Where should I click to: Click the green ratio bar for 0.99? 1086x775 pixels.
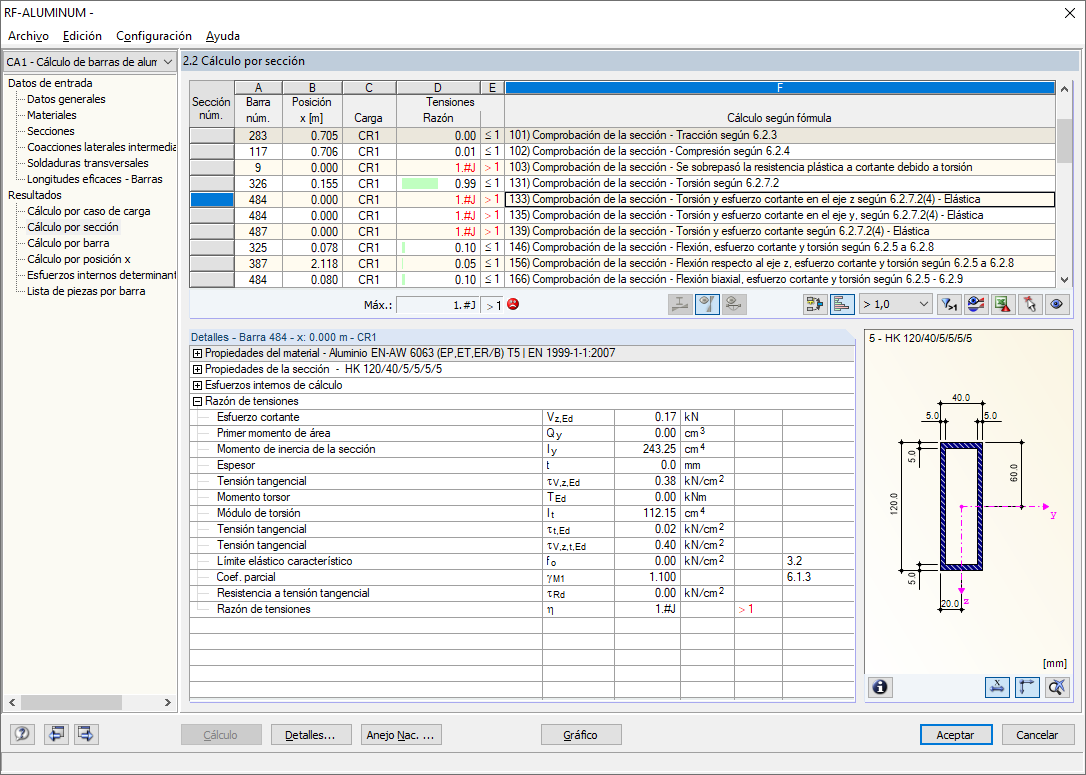420,184
